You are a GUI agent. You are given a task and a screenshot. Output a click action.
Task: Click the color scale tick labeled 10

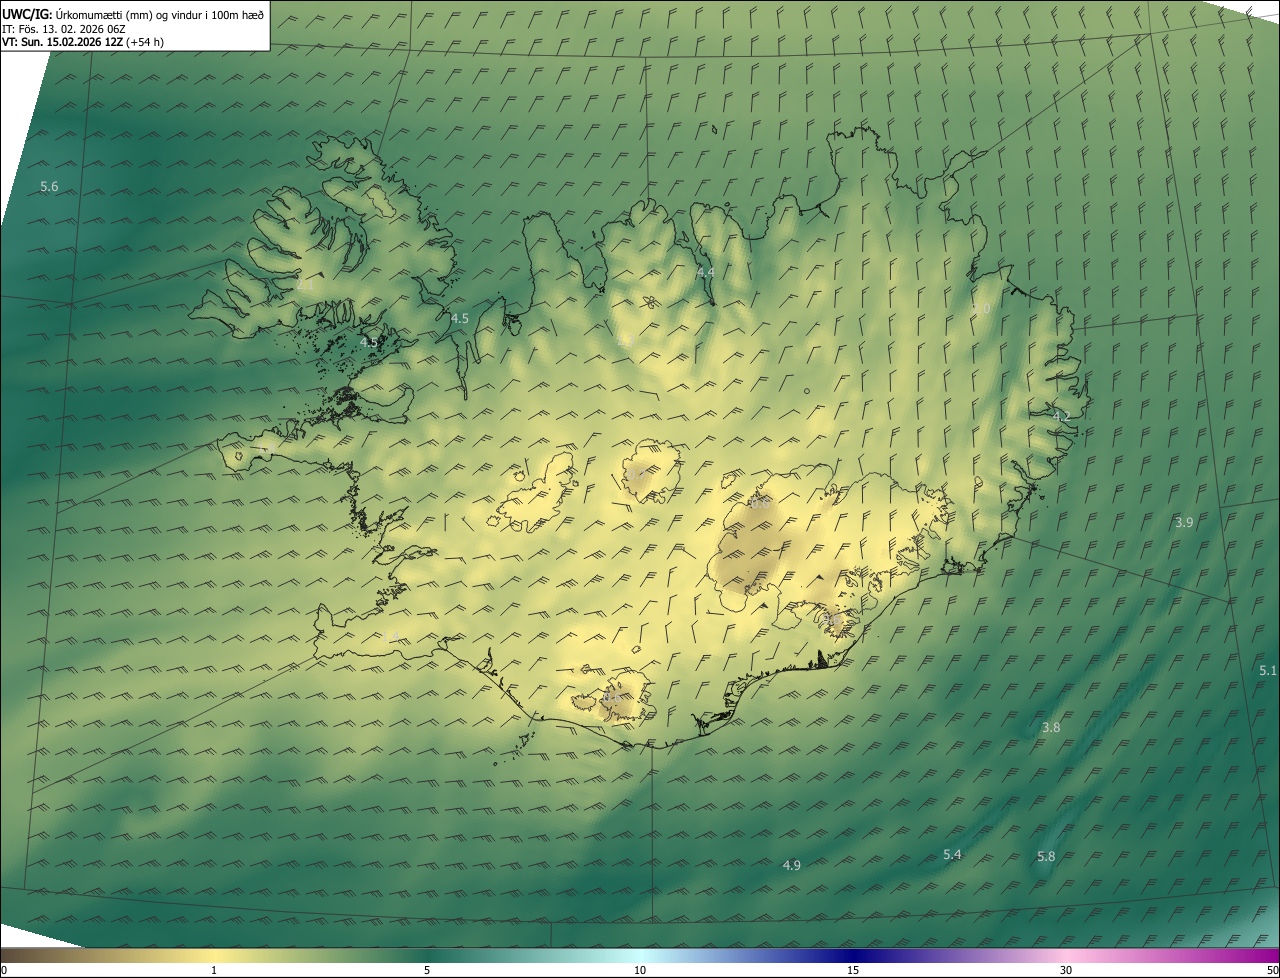[x=640, y=970]
